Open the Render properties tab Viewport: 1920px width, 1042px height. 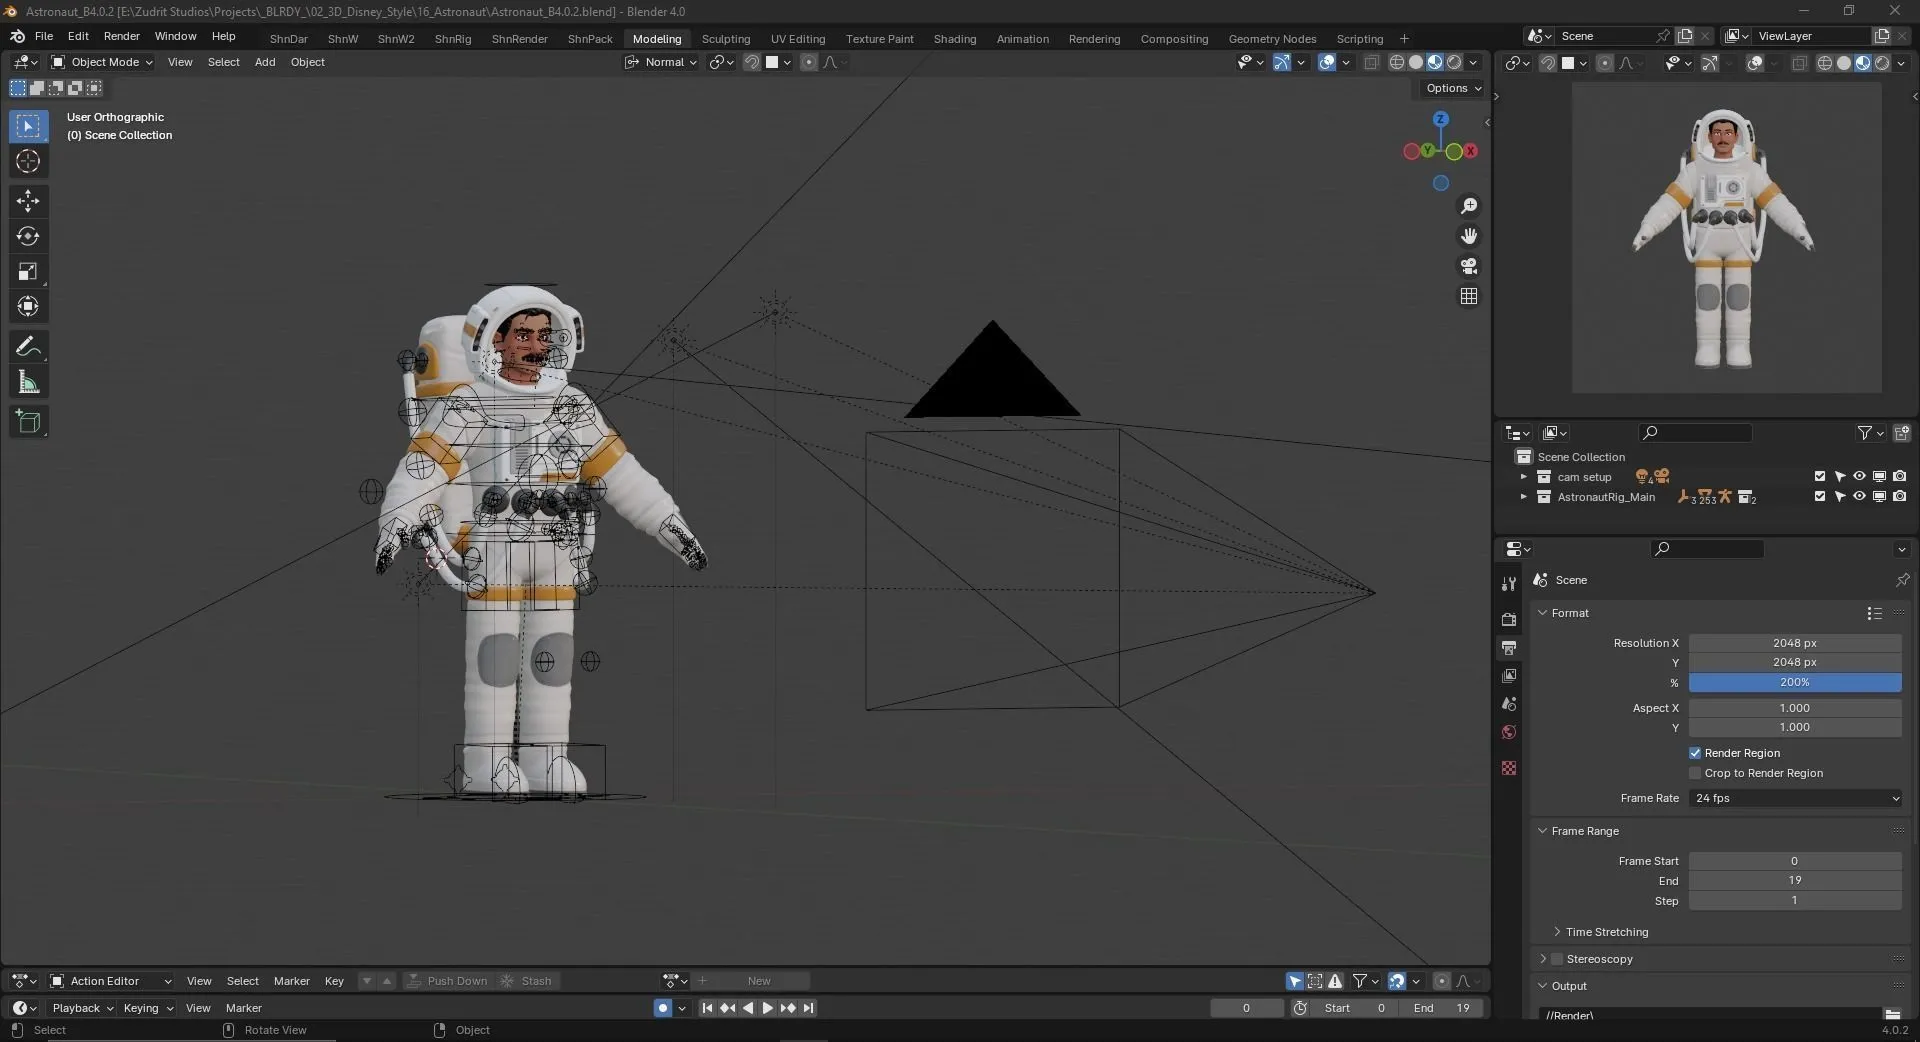click(1508, 619)
